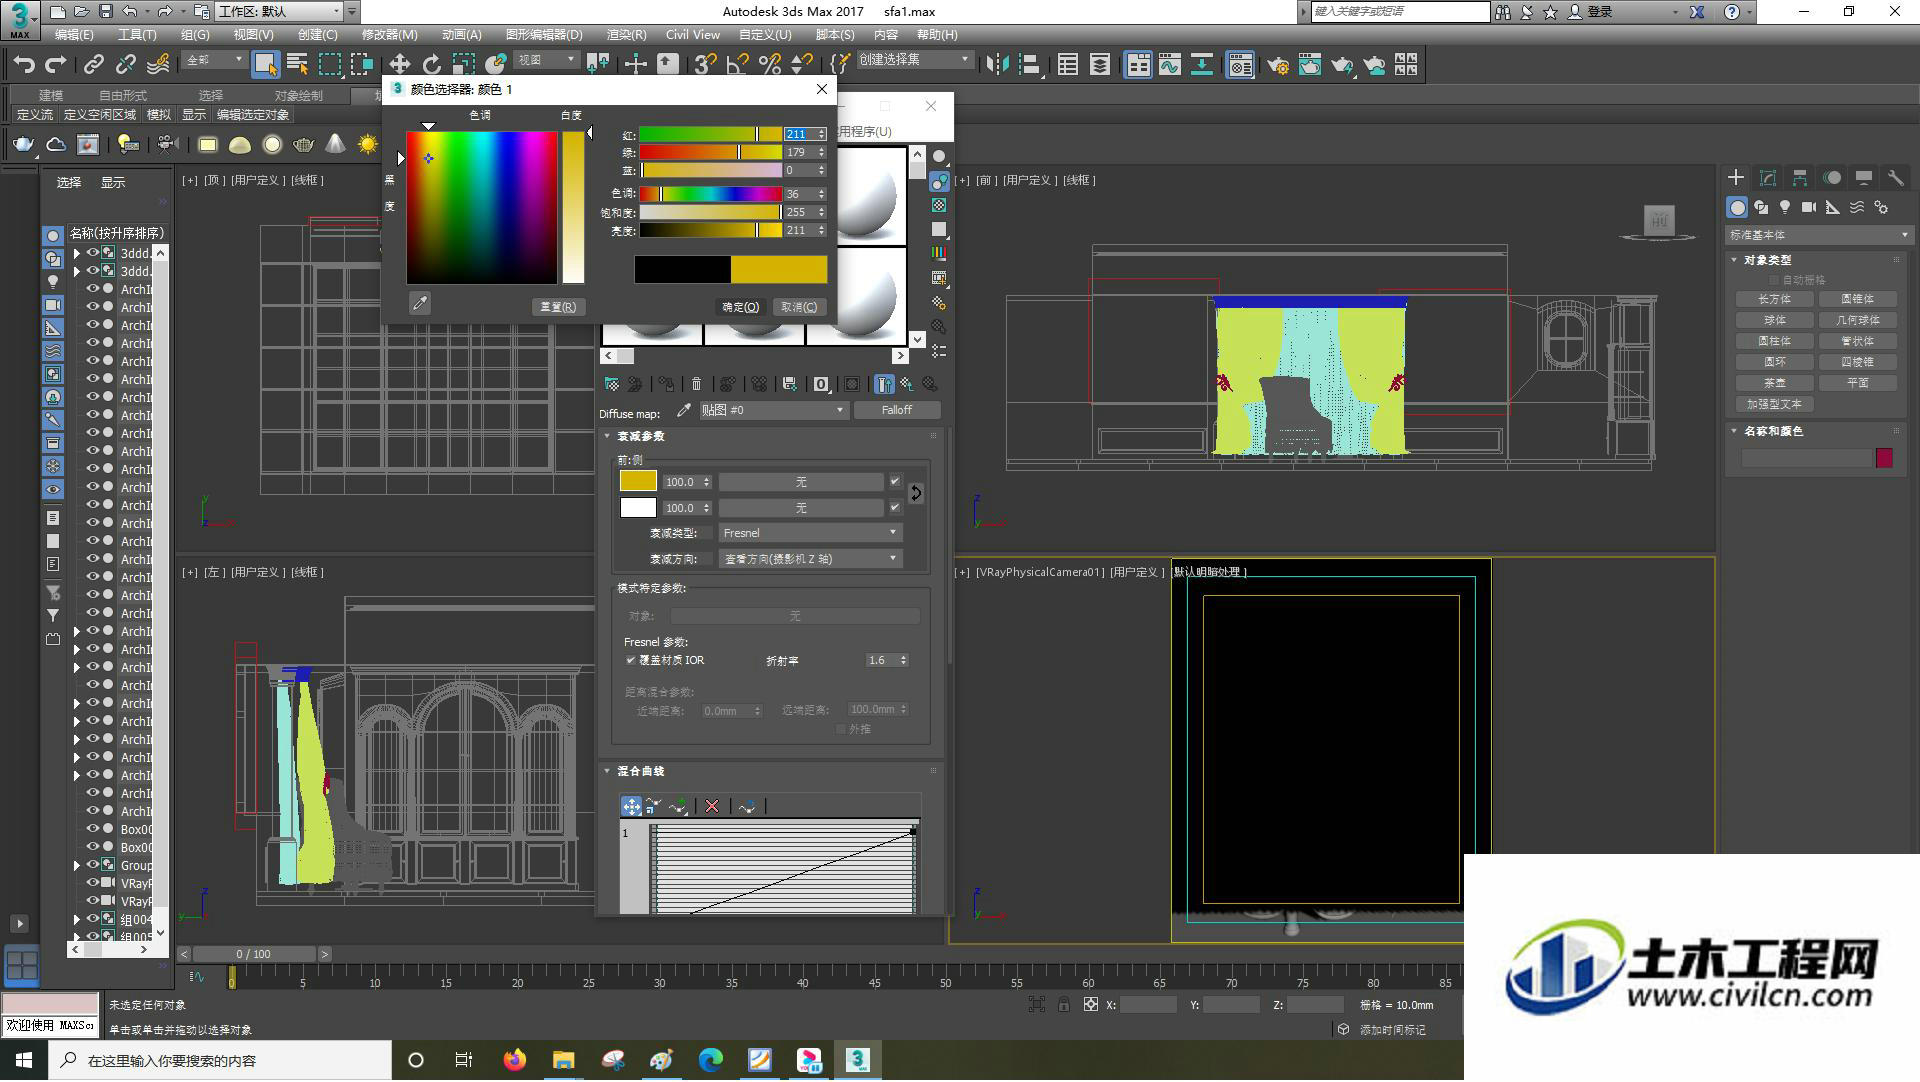Image resolution: width=1920 pixels, height=1082 pixels.
Task: Click Background checker icon in Material Editor
Action: (938, 205)
